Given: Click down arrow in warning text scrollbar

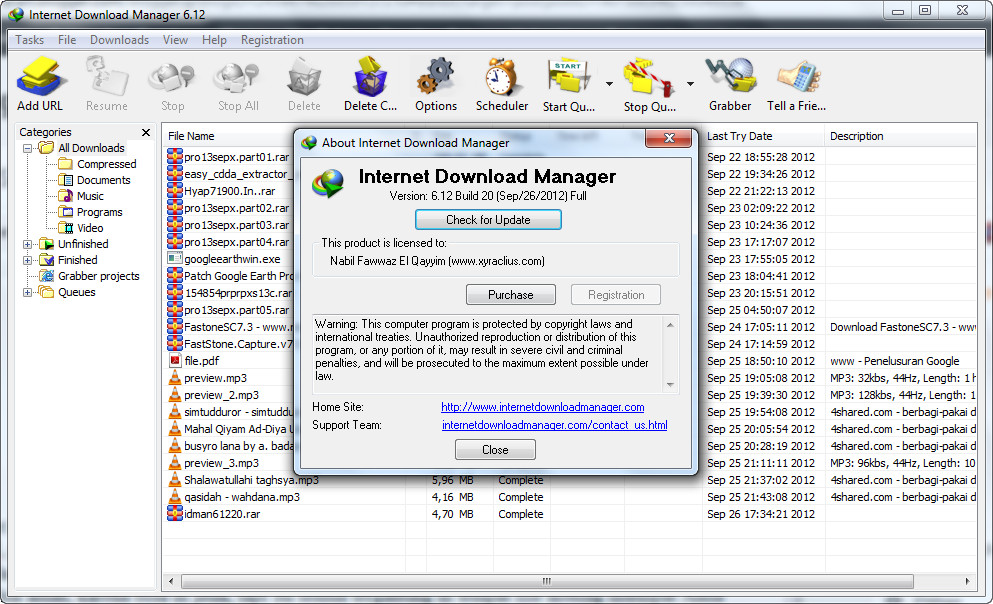Looking at the screenshot, I should 670,385.
